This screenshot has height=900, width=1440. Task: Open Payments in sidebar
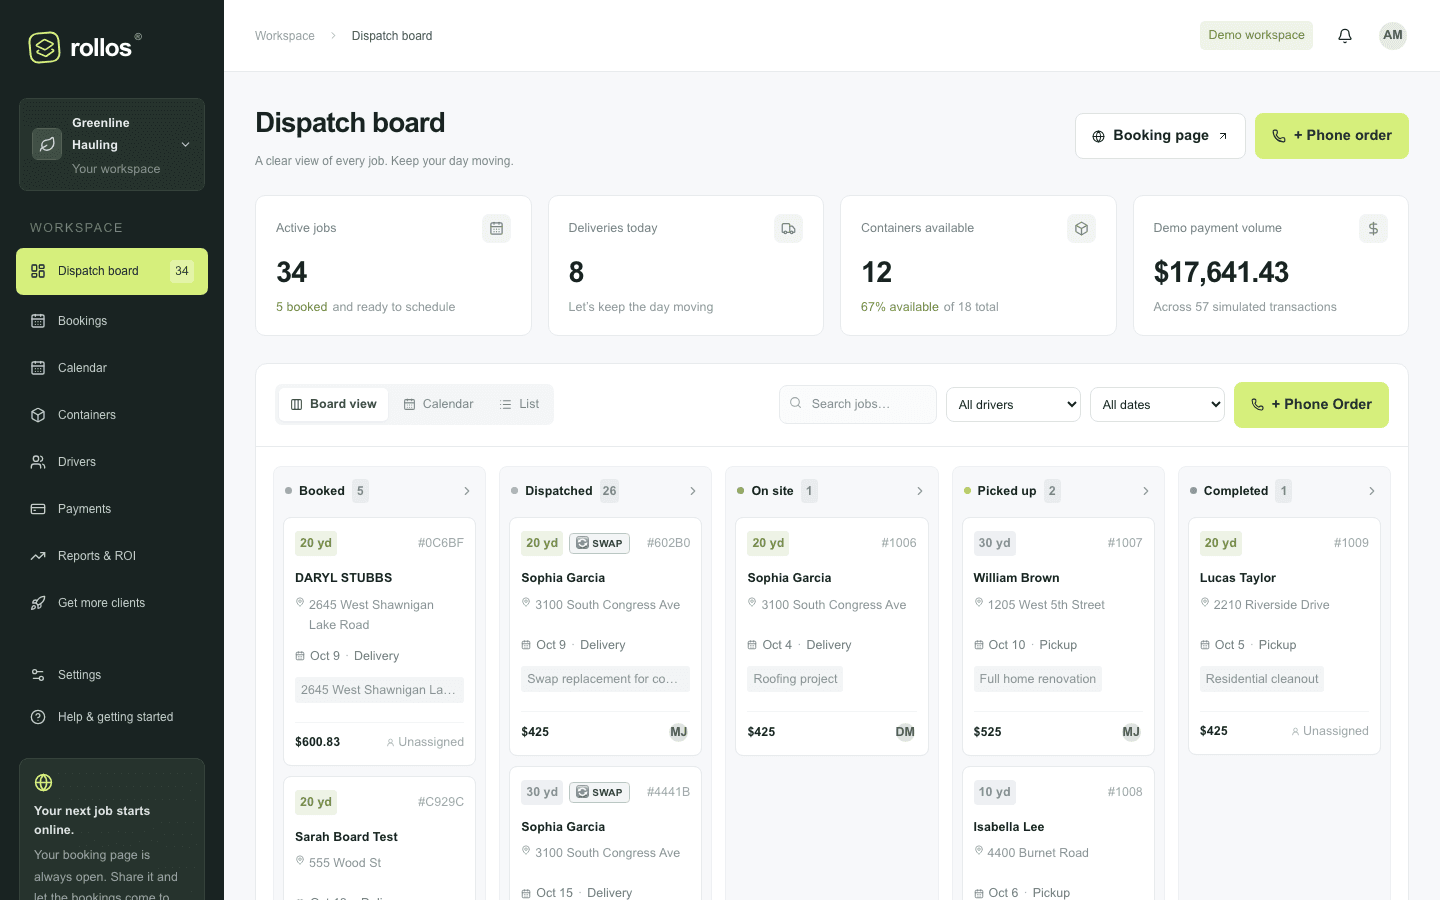pyautogui.click(x=112, y=509)
